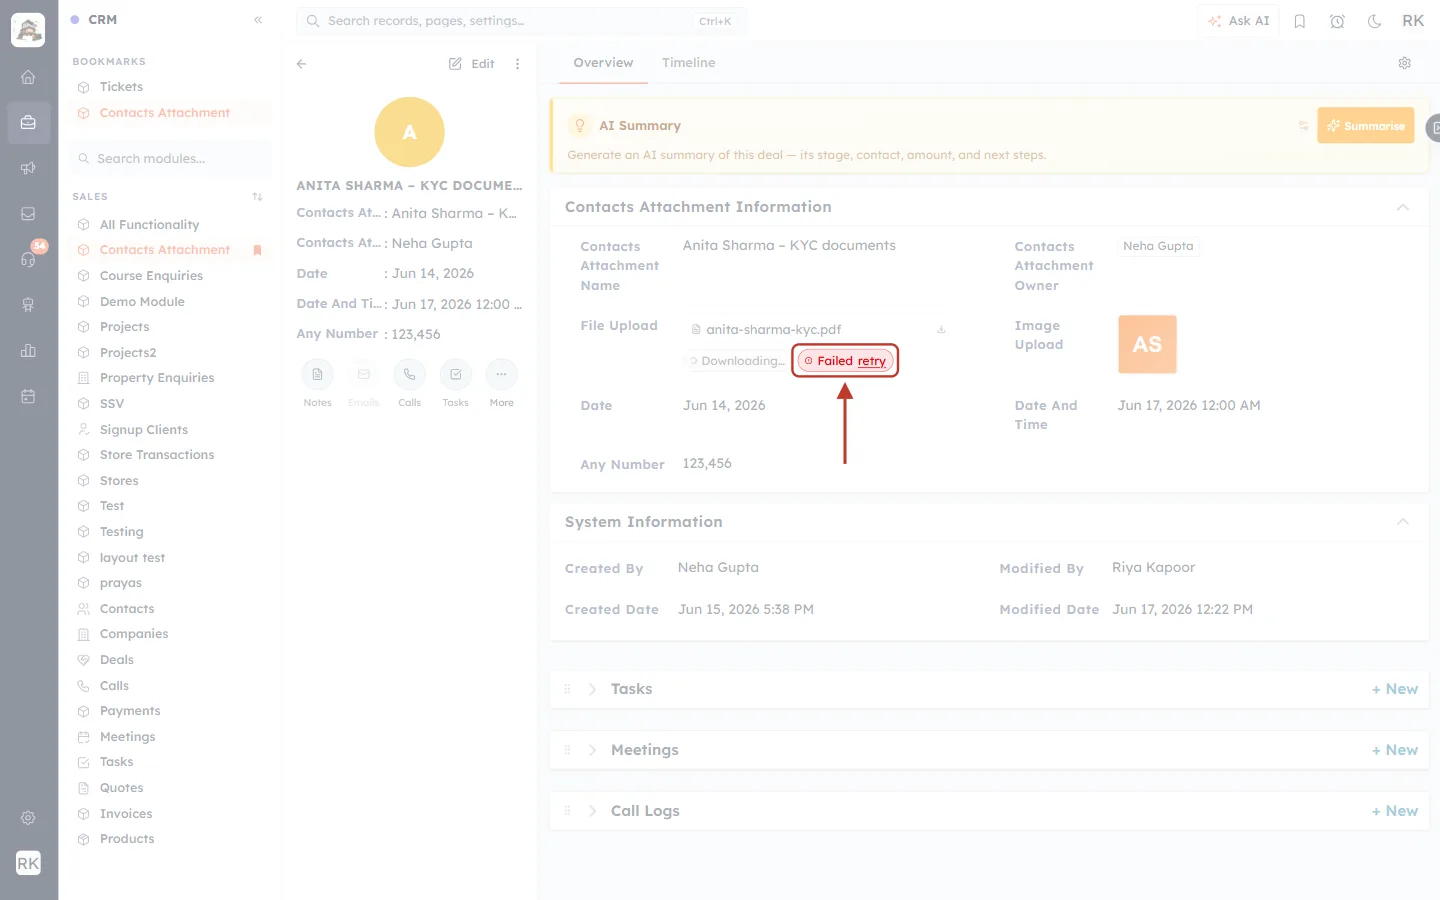Toggle dark mode moon icon
The height and width of the screenshot is (900, 1440).
(1374, 21)
